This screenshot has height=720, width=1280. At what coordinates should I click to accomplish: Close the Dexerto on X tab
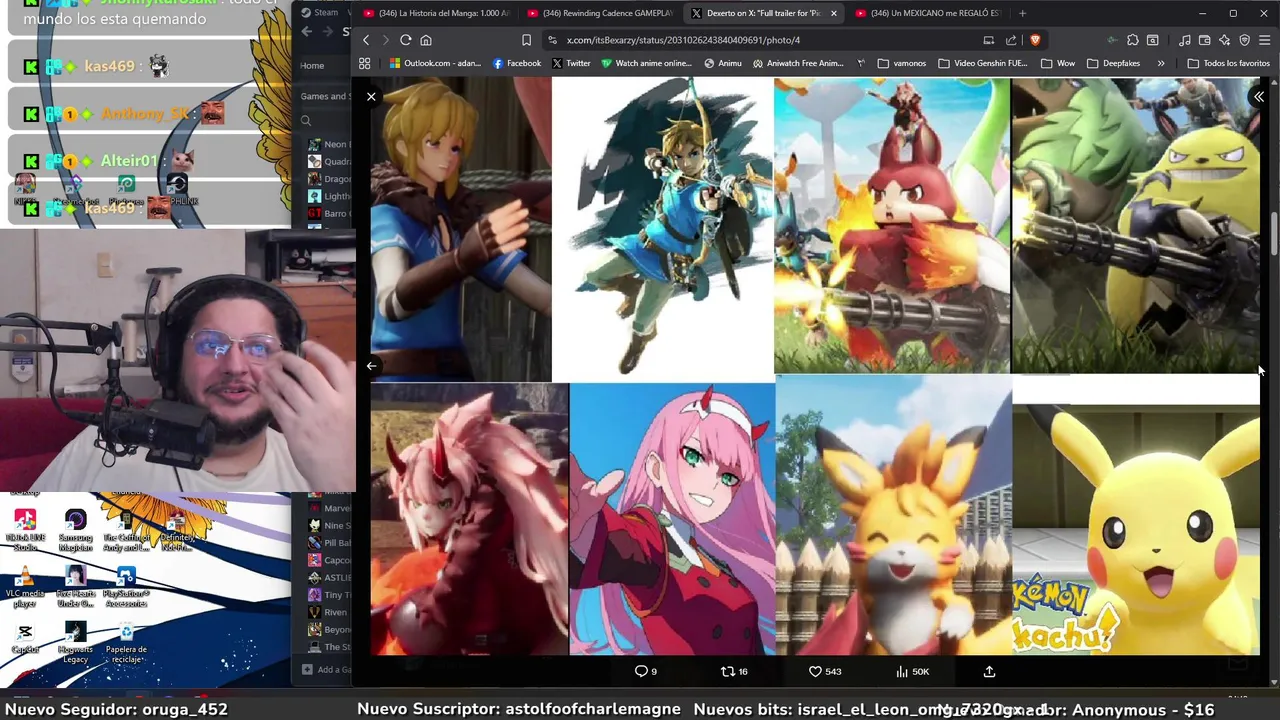[x=833, y=13]
